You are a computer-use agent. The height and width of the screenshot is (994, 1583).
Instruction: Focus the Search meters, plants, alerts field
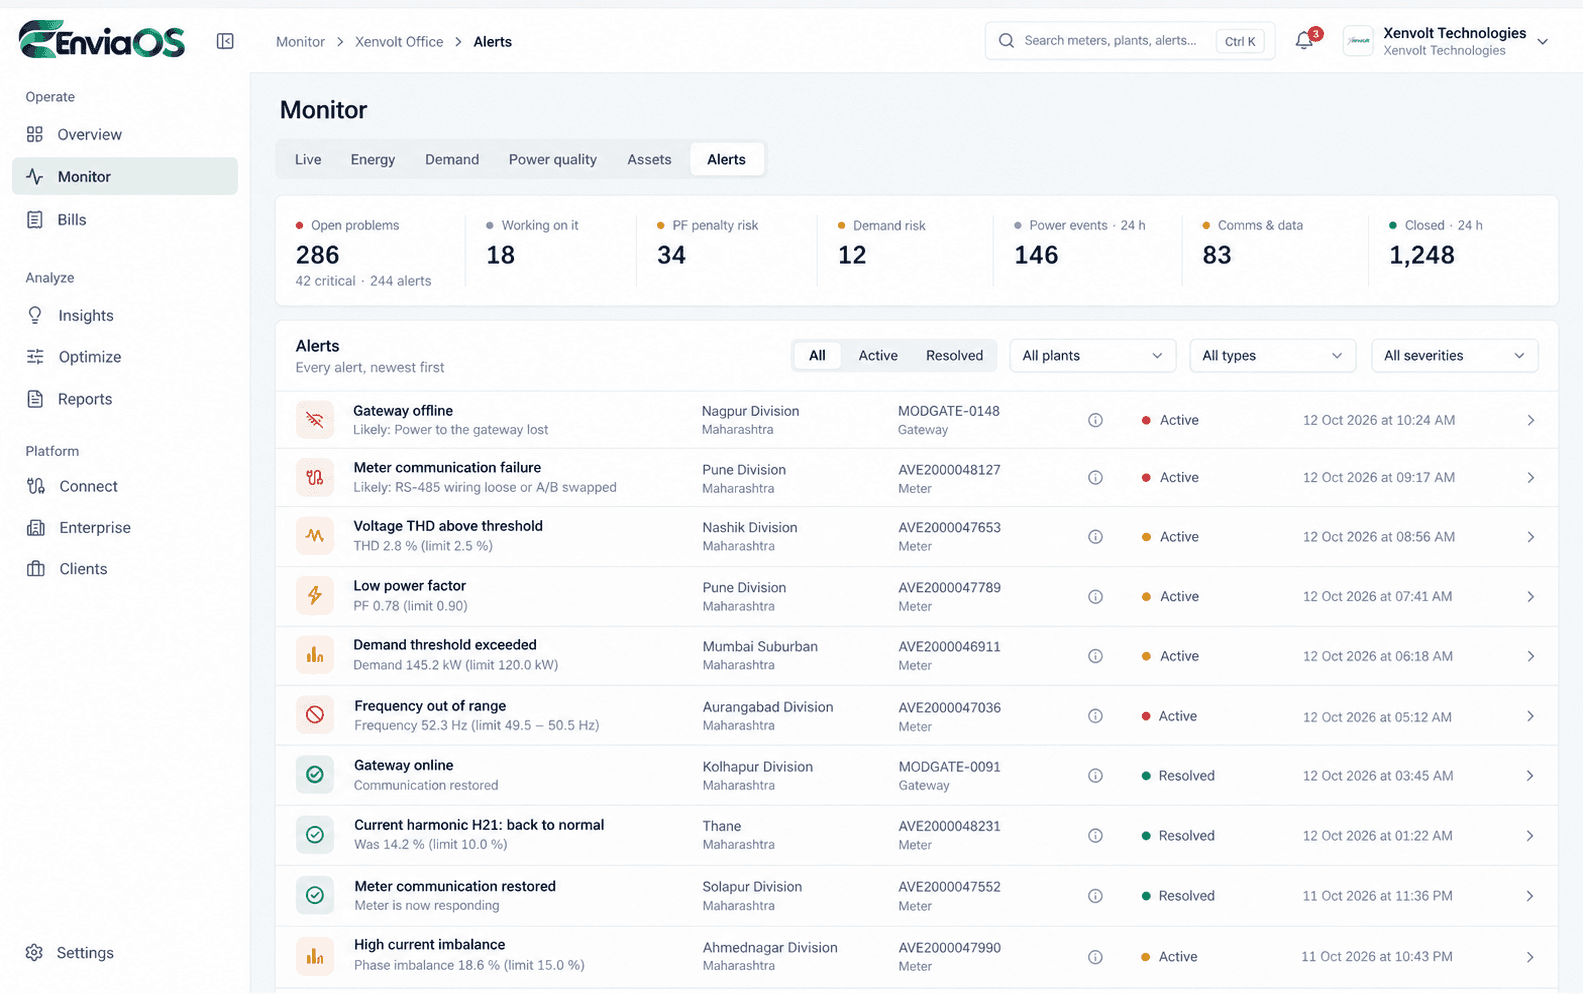1130,41
